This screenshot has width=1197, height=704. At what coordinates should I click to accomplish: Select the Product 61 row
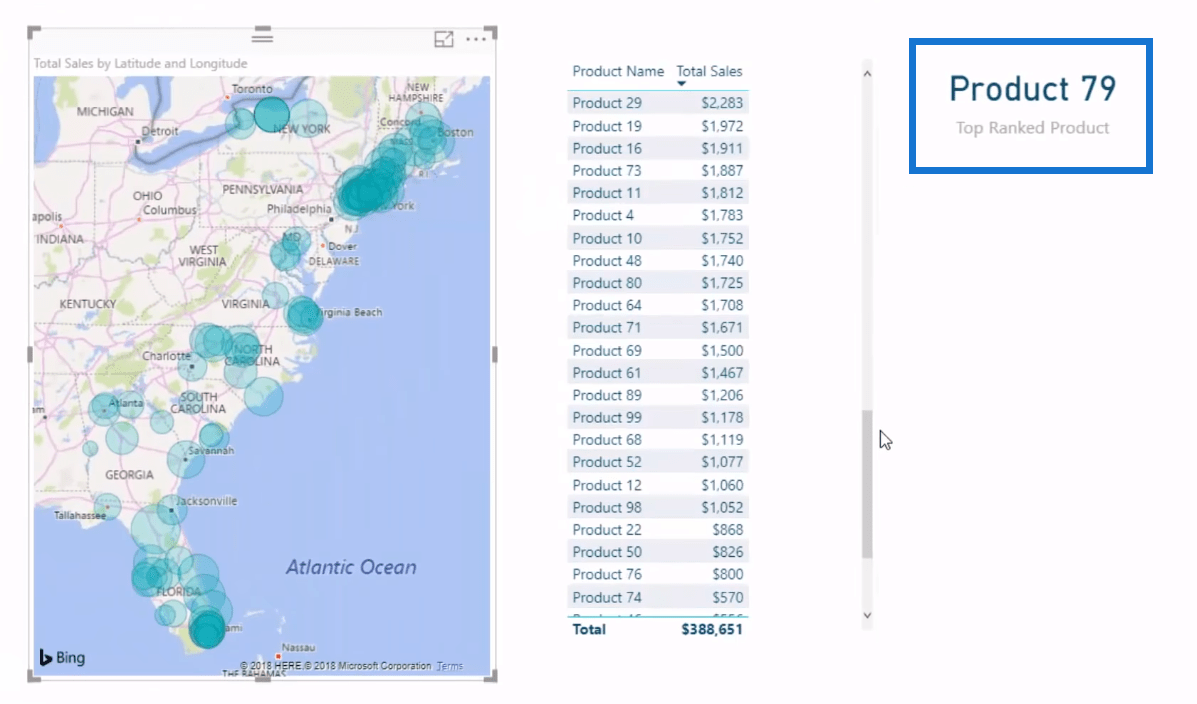pyautogui.click(x=657, y=373)
